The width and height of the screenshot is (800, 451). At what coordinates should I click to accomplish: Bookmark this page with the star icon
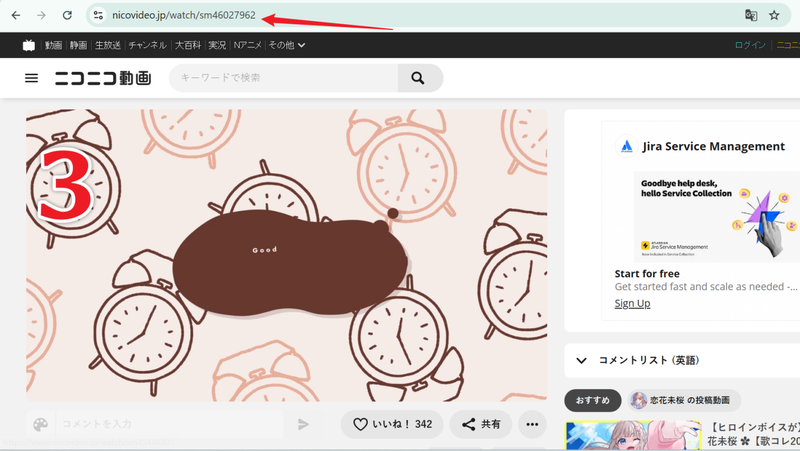[x=774, y=15]
